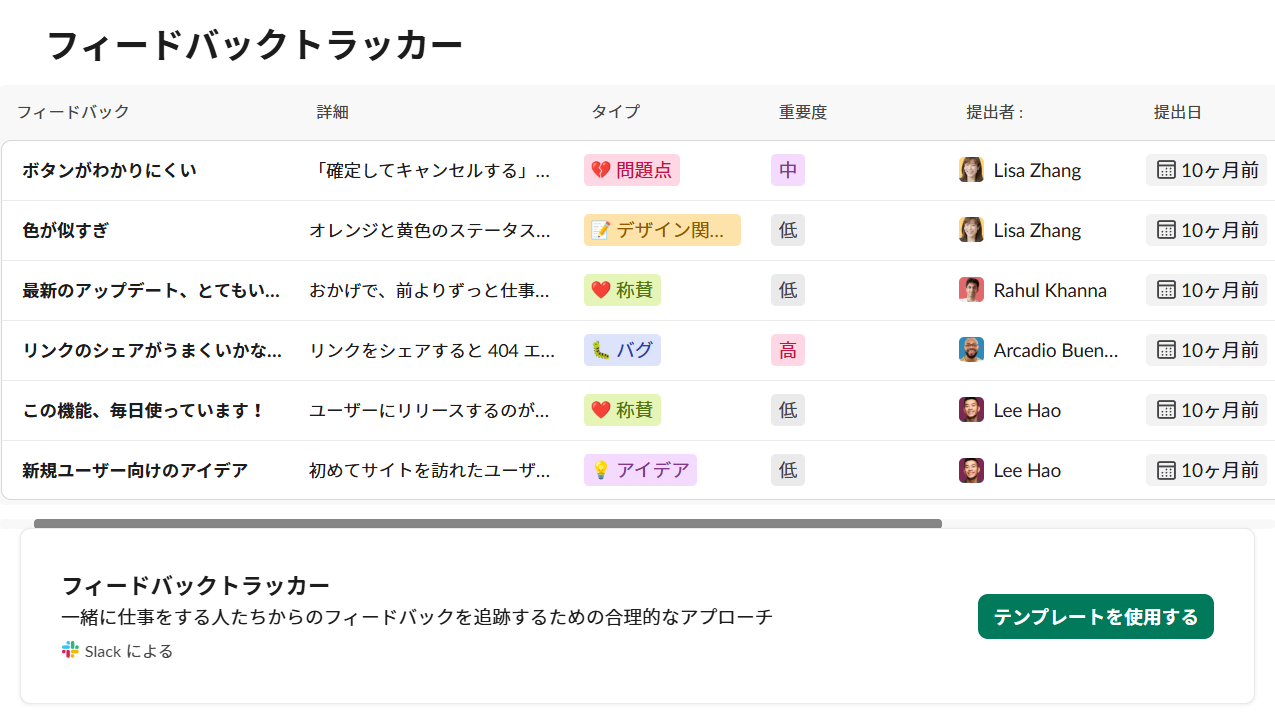Click broken heart emoji in 問題点 tag
The height and width of the screenshot is (716, 1275).
601,170
